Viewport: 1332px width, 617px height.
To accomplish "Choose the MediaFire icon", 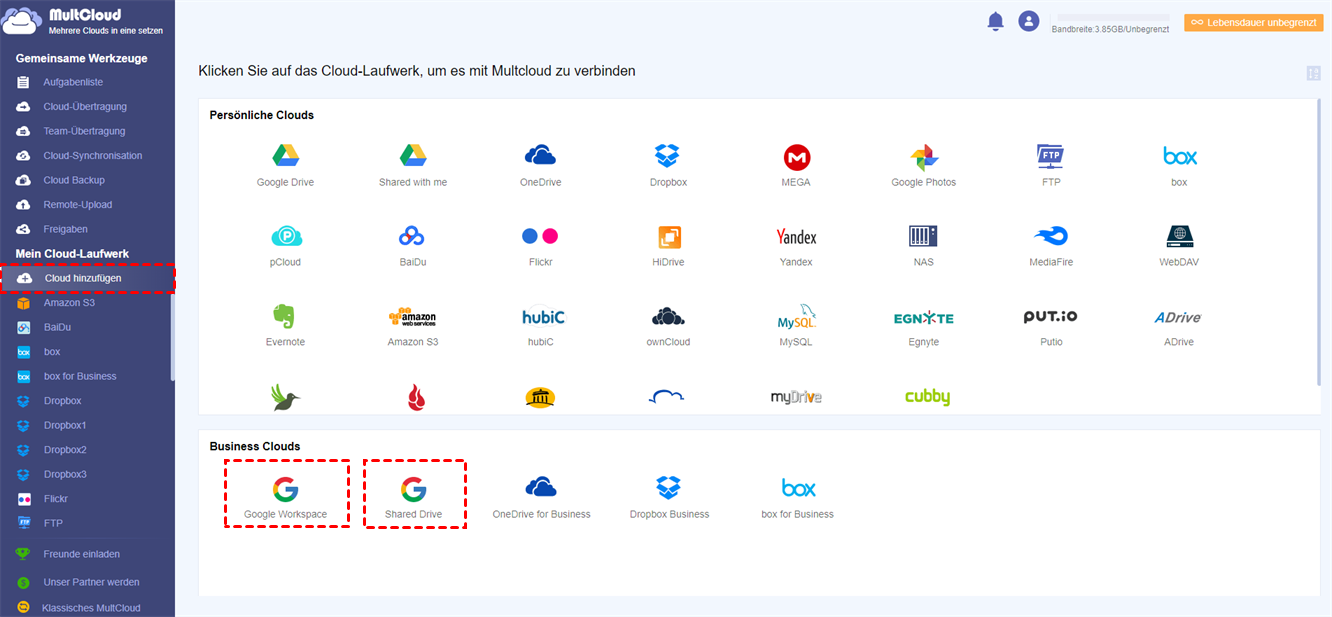I will pos(1050,237).
